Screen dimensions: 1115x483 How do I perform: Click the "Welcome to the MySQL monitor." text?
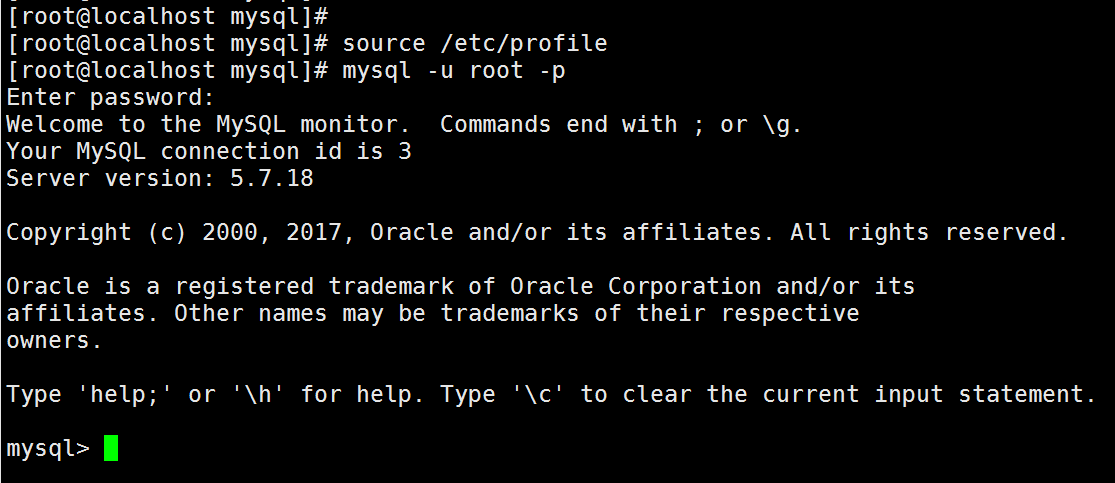tap(208, 125)
